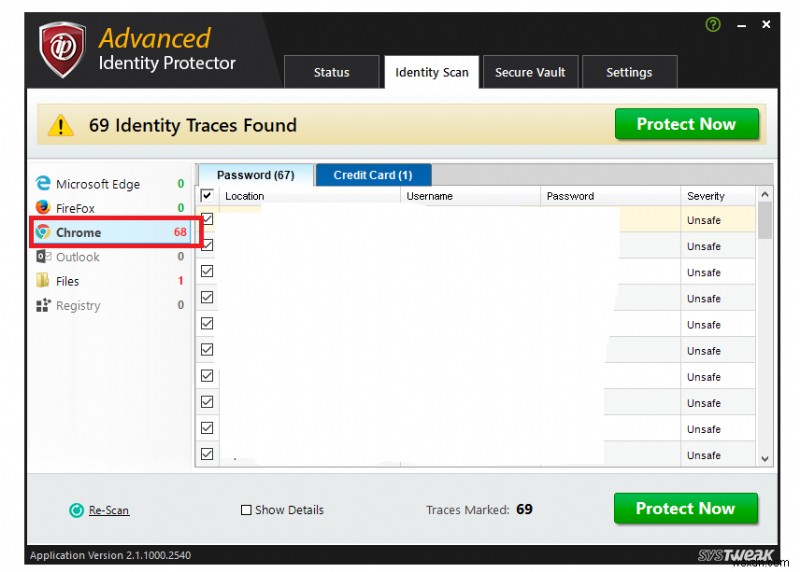
Task: Minimize the Identity Protector window
Action: click(x=741, y=25)
